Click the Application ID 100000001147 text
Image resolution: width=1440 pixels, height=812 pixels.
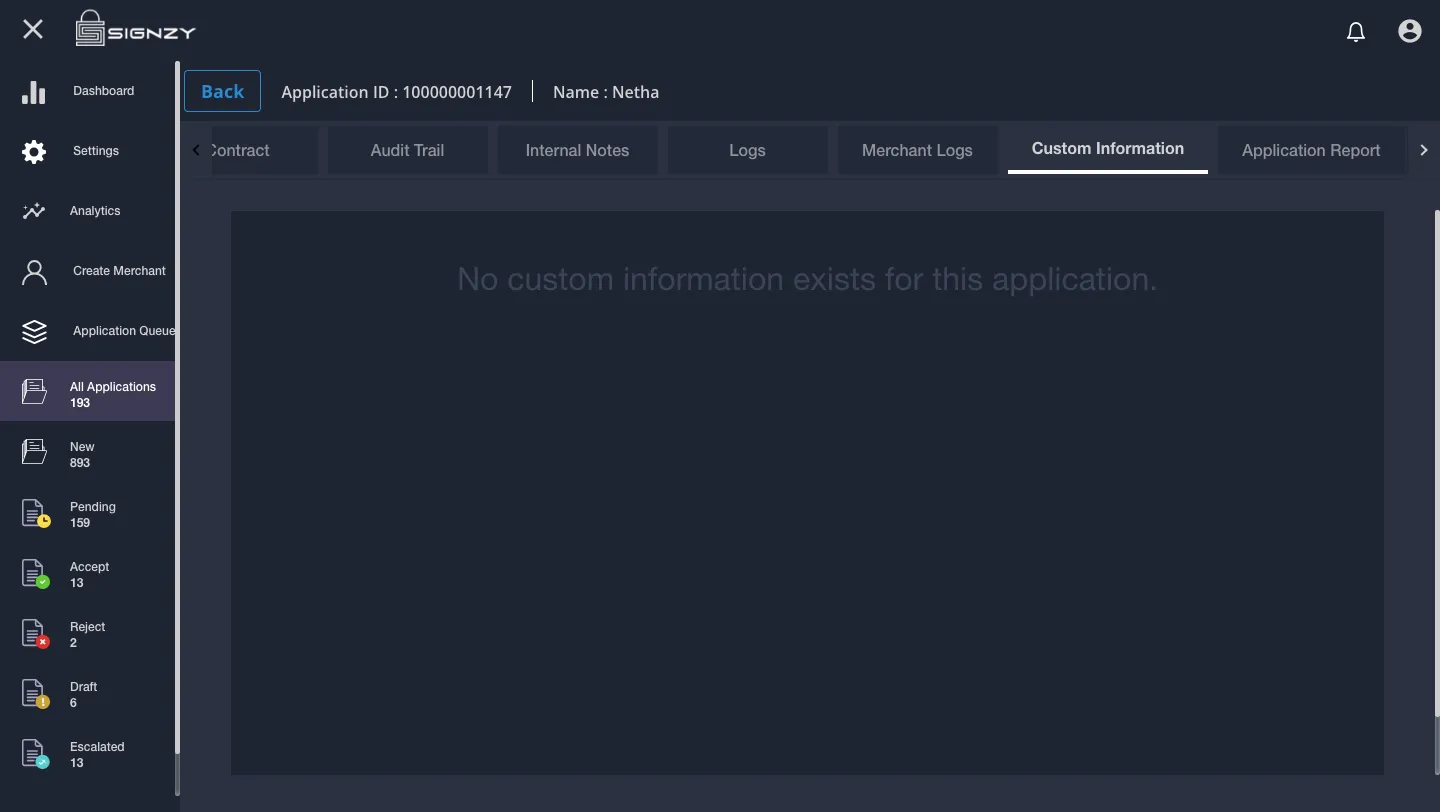coord(396,92)
